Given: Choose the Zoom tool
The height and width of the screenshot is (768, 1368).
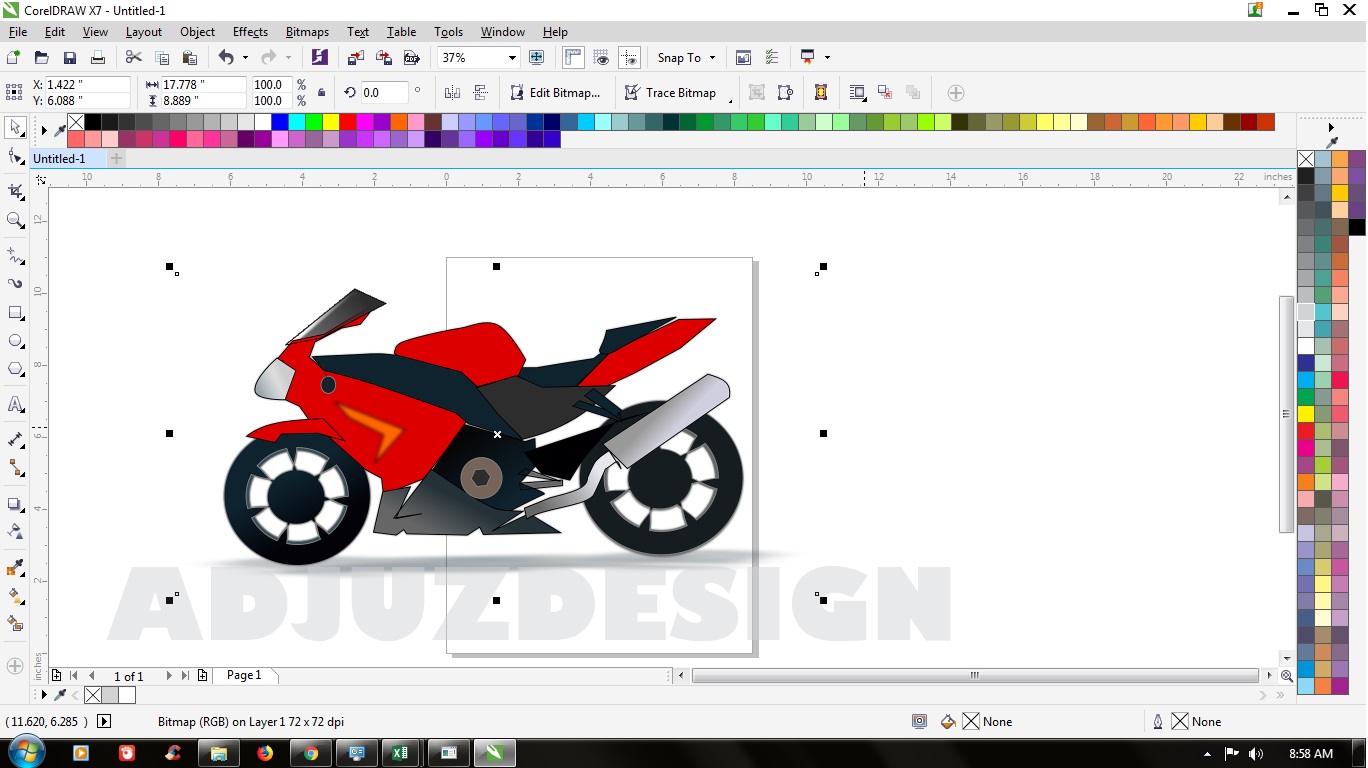Looking at the screenshot, I should pyautogui.click(x=15, y=221).
